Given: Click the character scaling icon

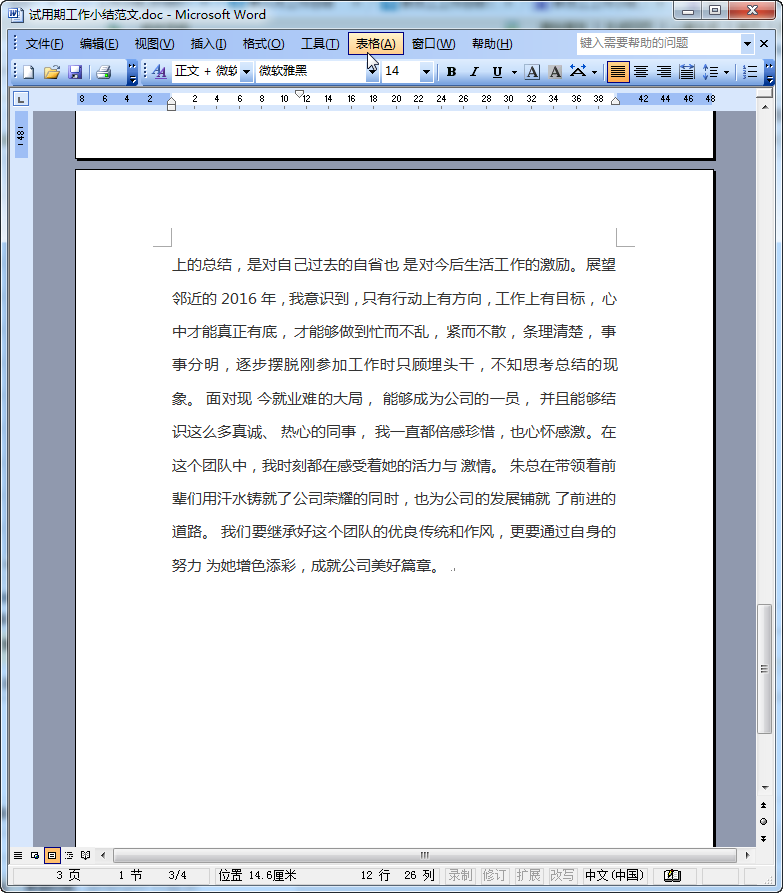Looking at the screenshot, I should click(578, 72).
